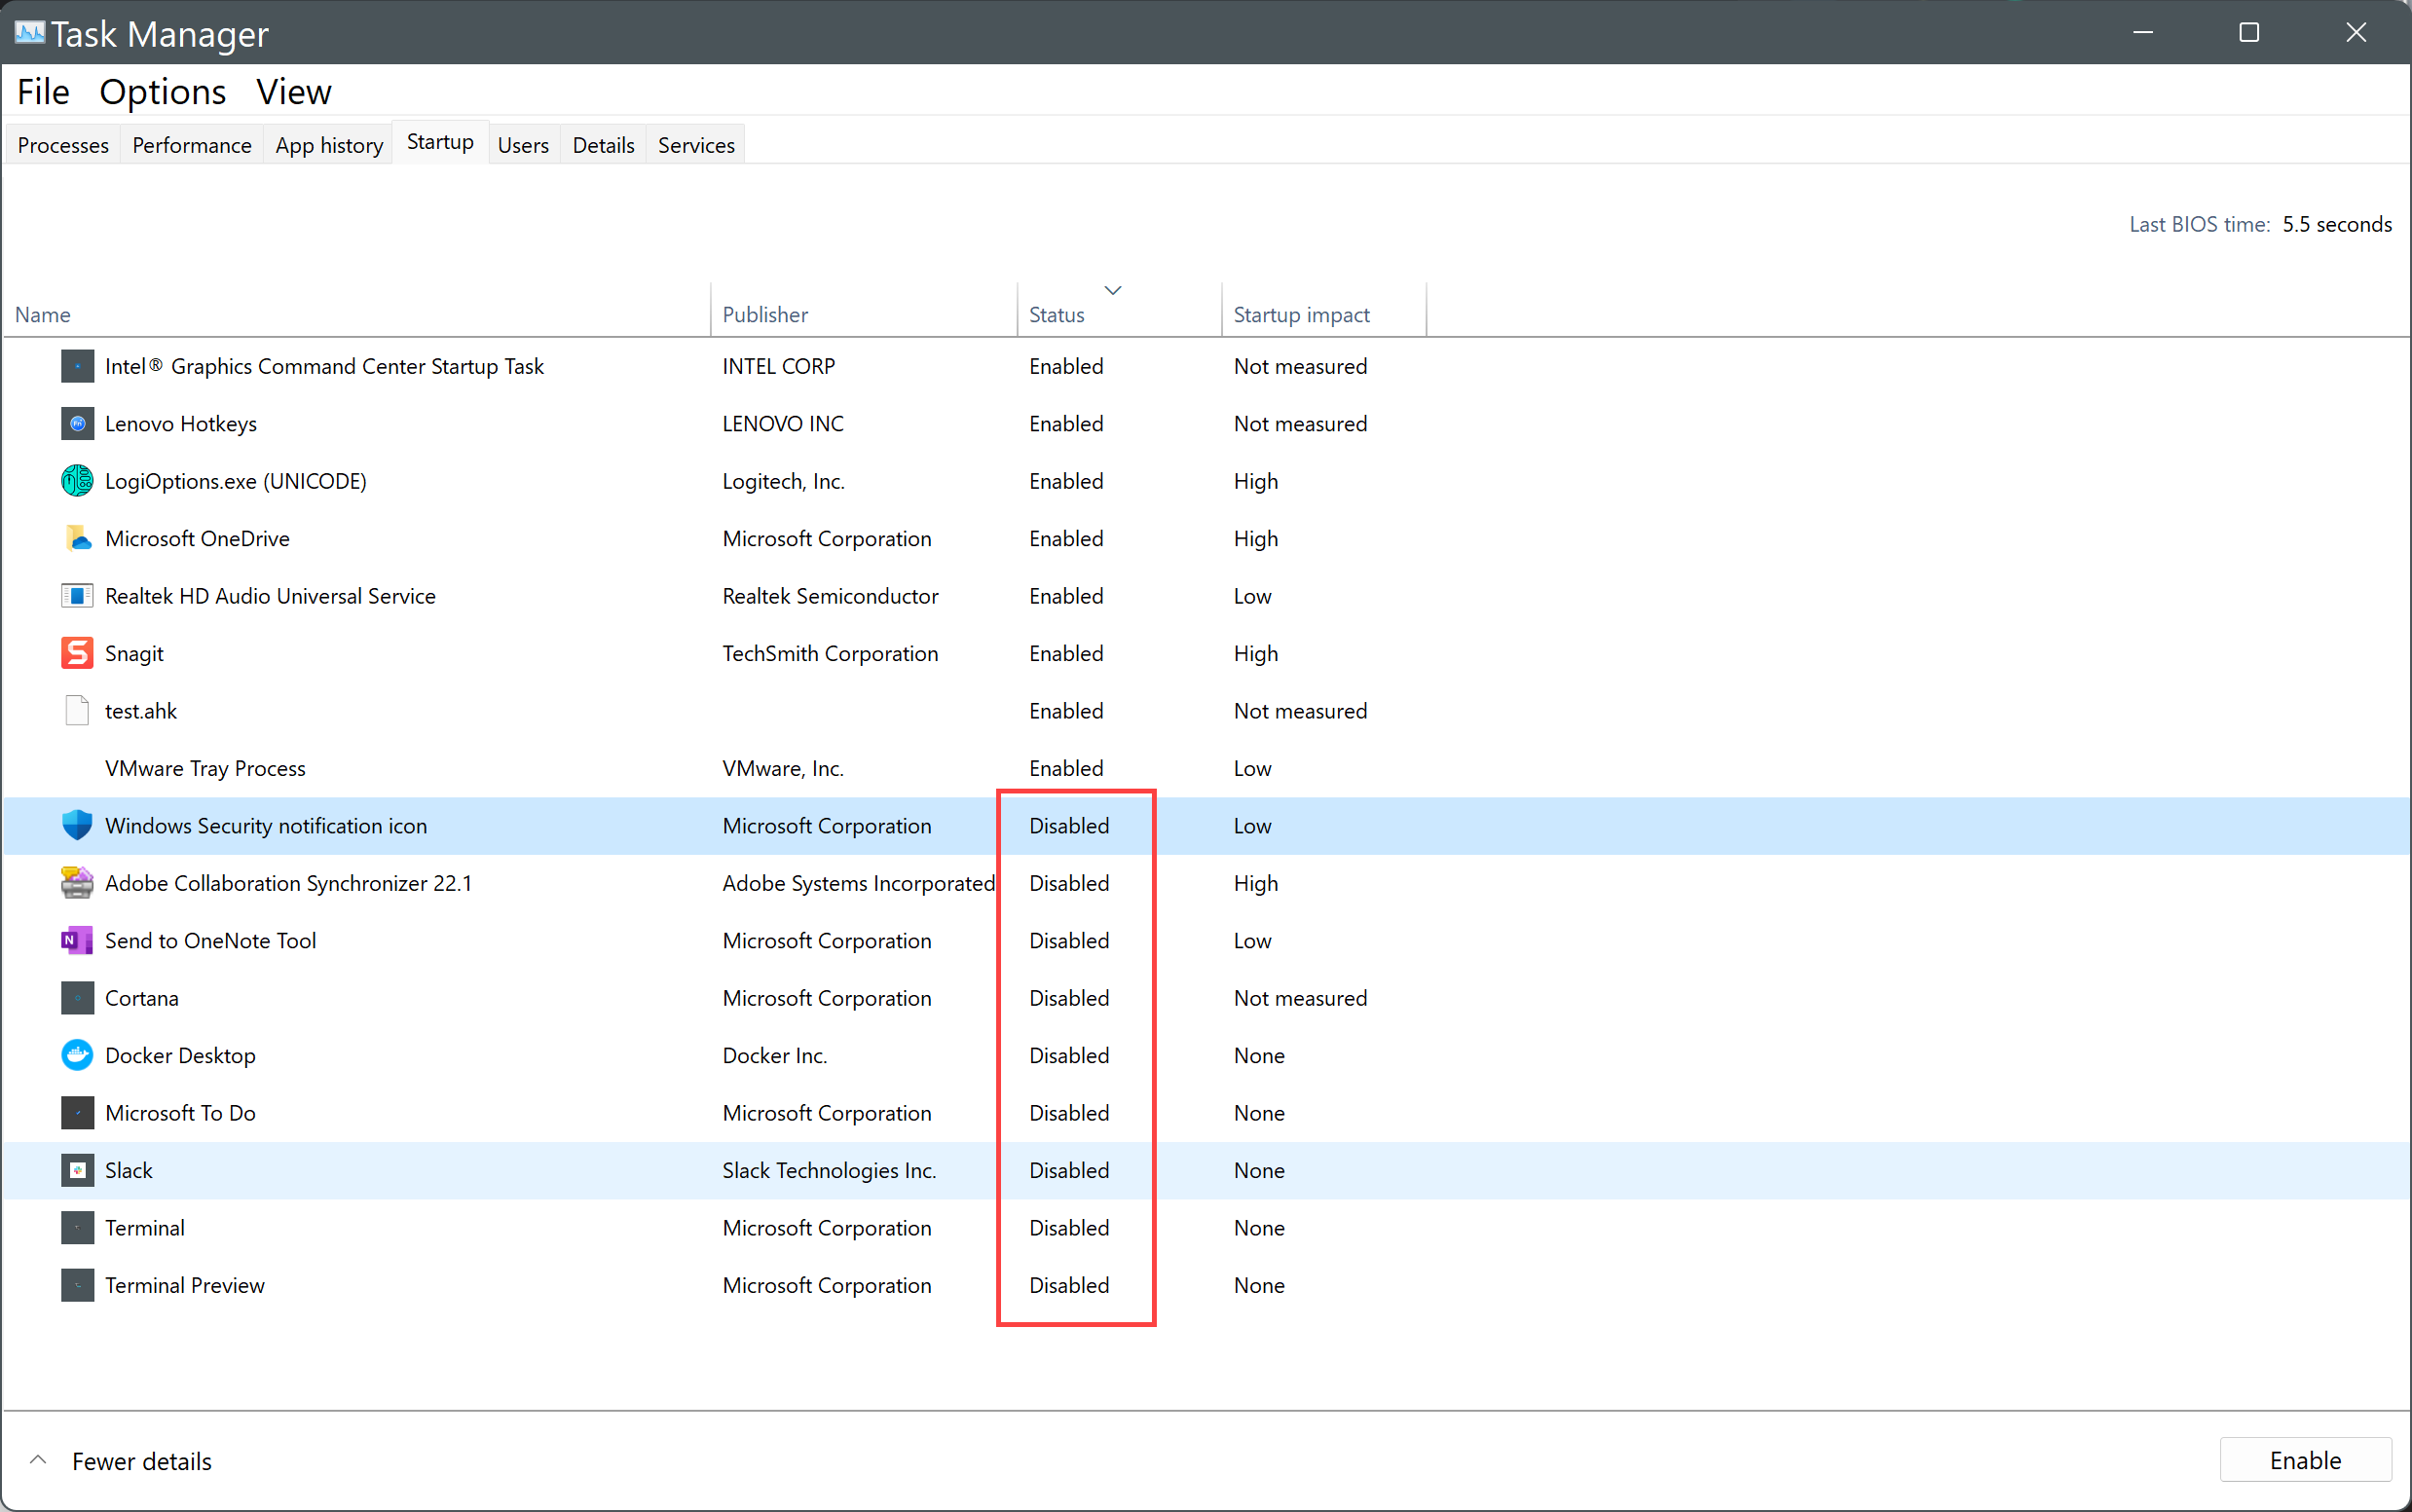Sort by Startup impact column header
2412x1512 pixels.
pos(1301,315)
